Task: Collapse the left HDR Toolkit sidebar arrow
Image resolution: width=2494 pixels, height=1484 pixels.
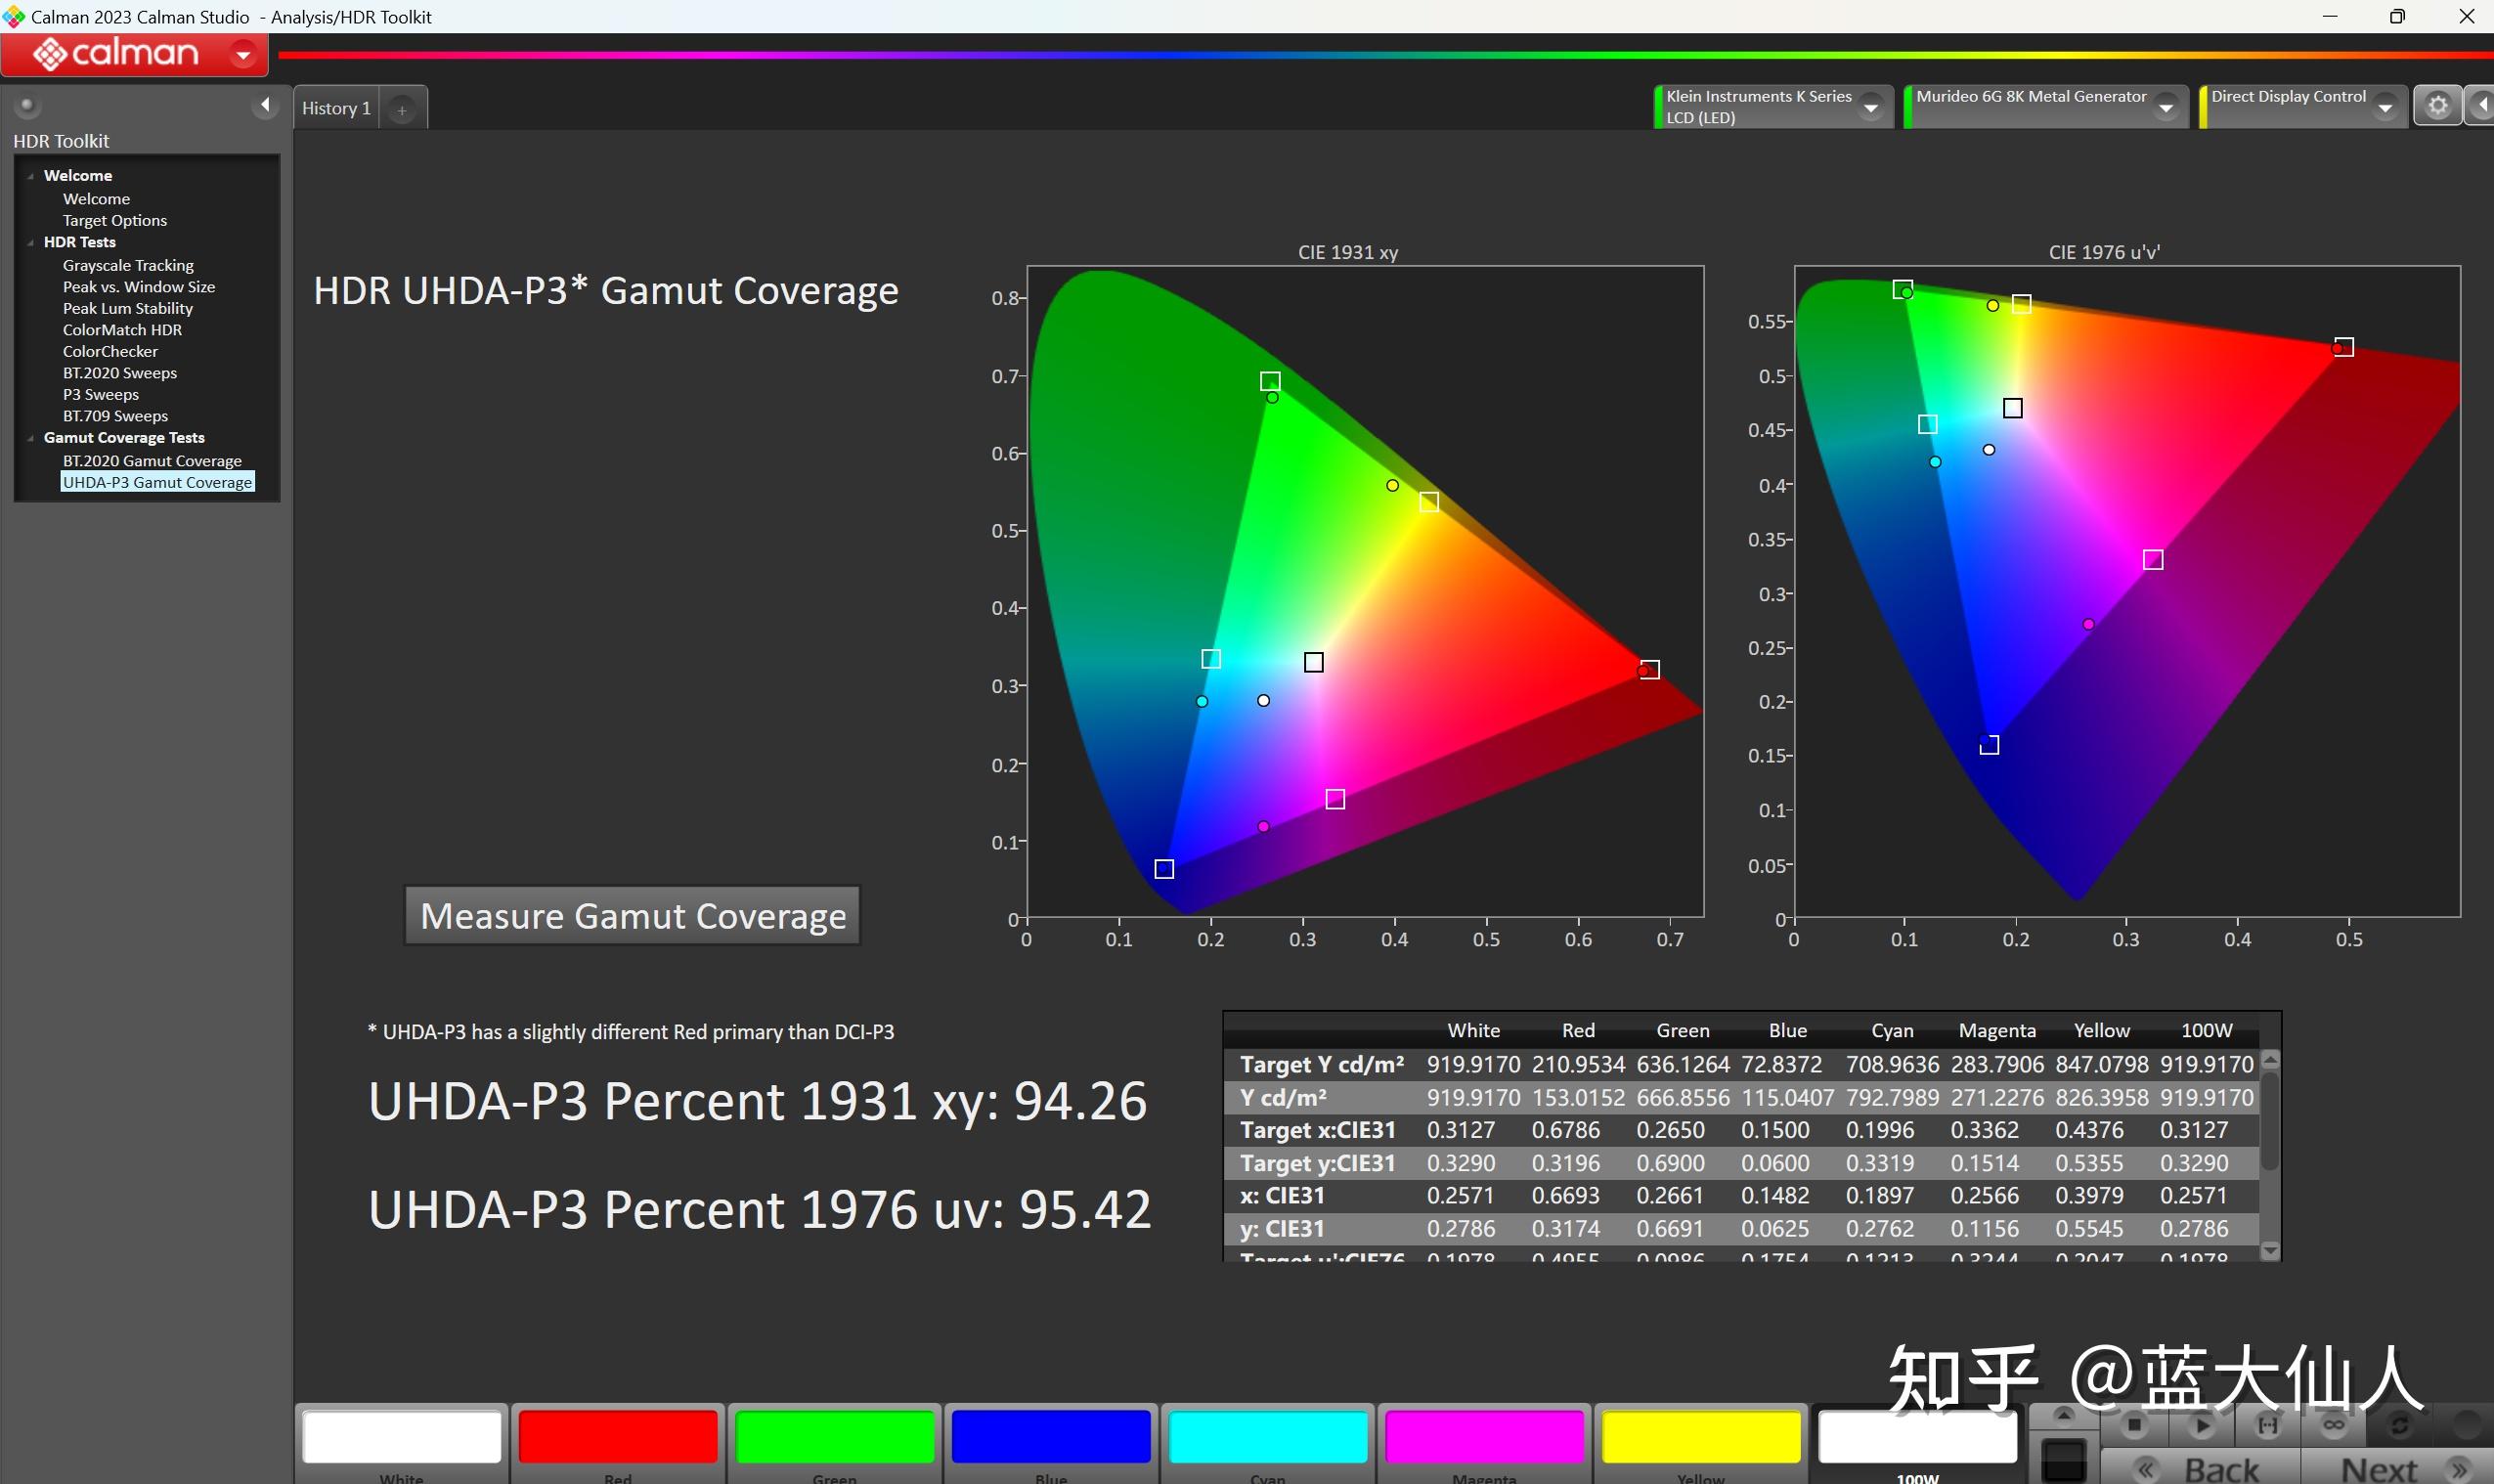Action: (265, 105)
